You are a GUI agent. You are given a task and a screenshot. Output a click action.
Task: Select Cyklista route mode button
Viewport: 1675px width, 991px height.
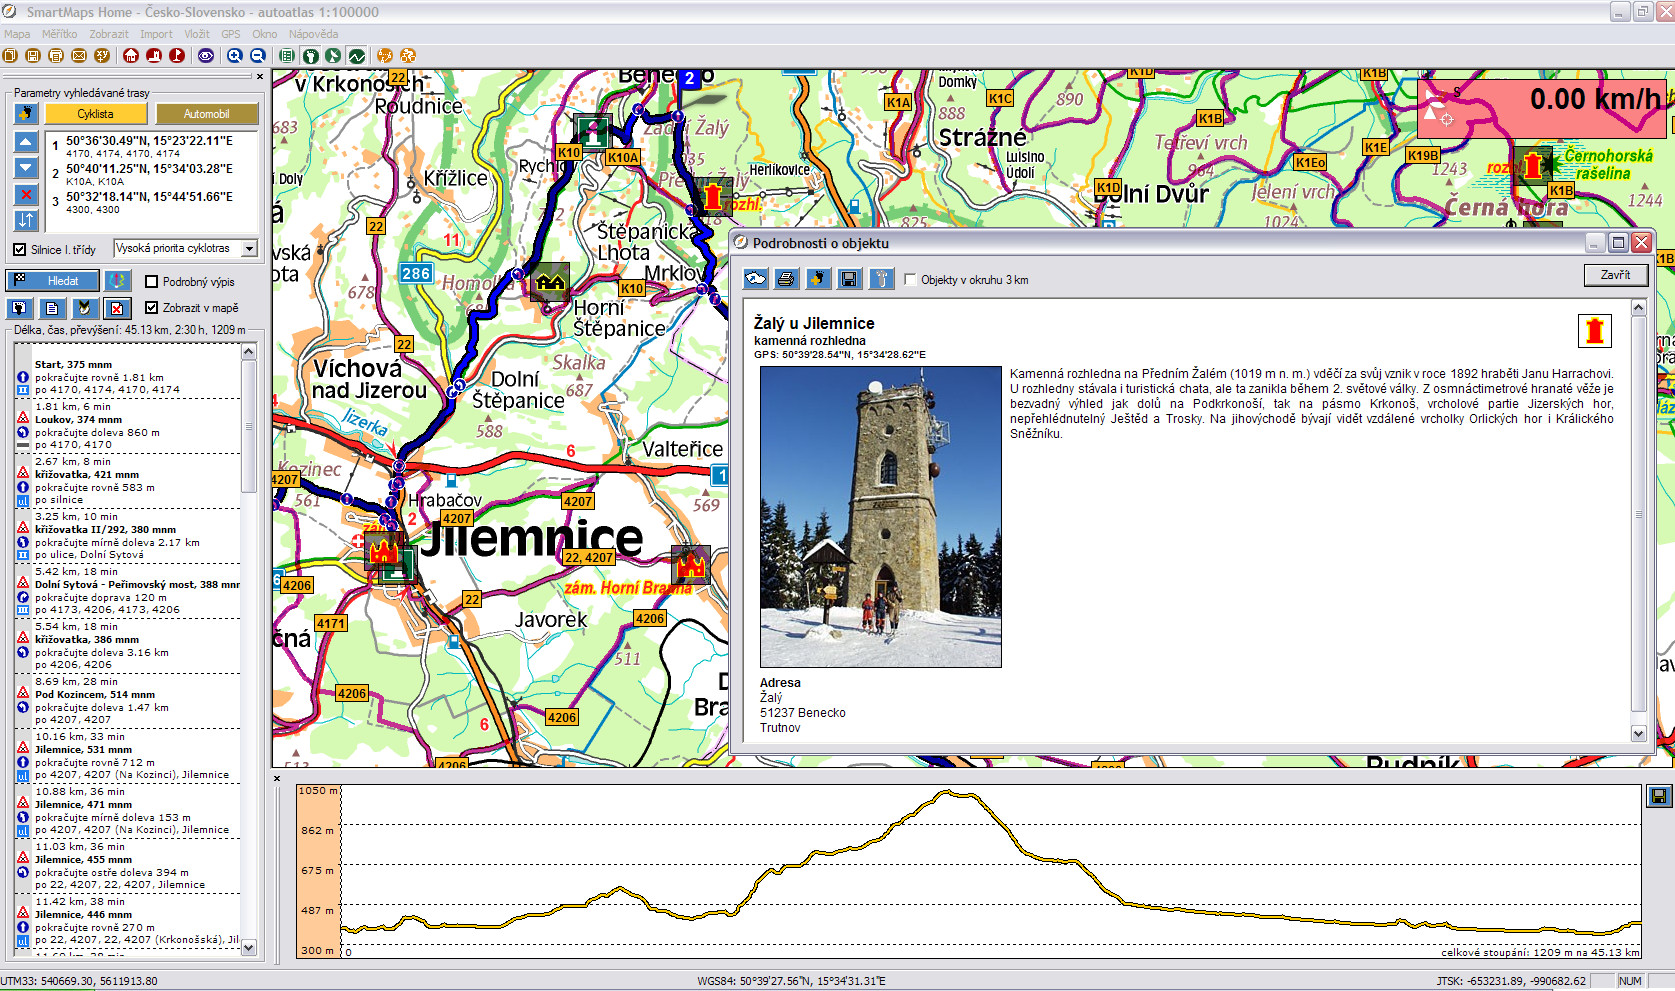tap(95, 114)
